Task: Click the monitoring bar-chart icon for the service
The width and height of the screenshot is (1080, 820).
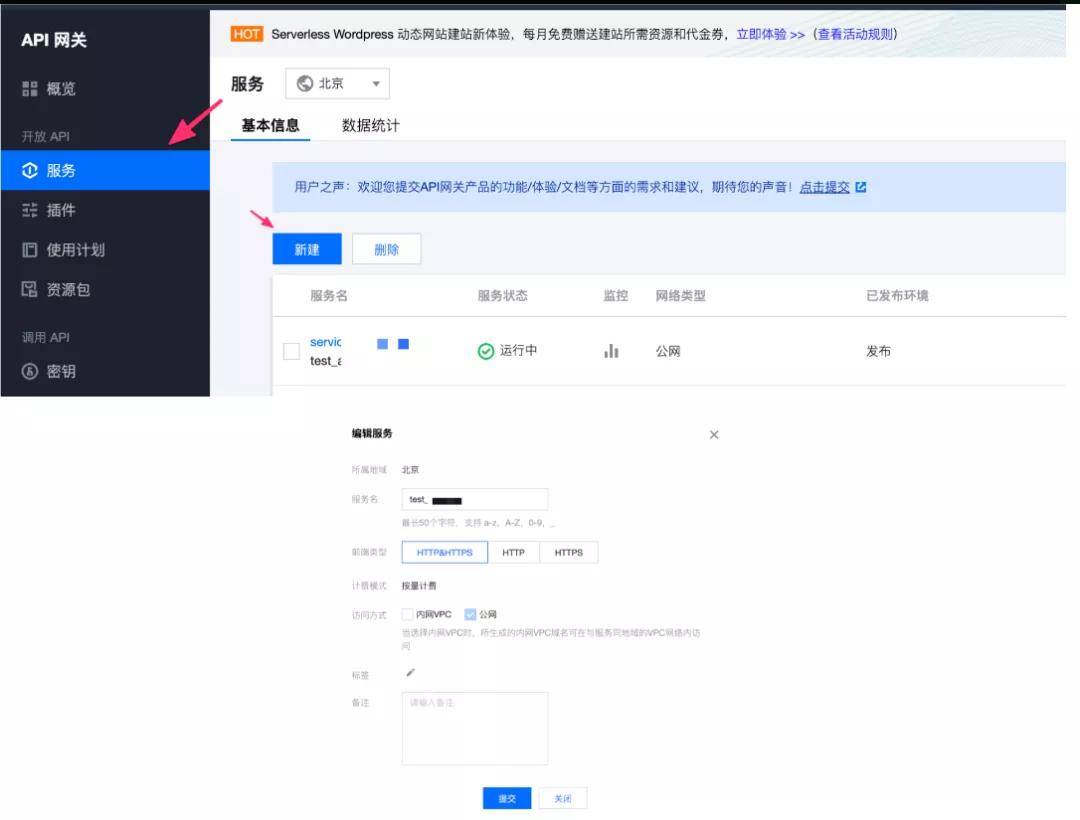Action: click(x=611, y=350)
